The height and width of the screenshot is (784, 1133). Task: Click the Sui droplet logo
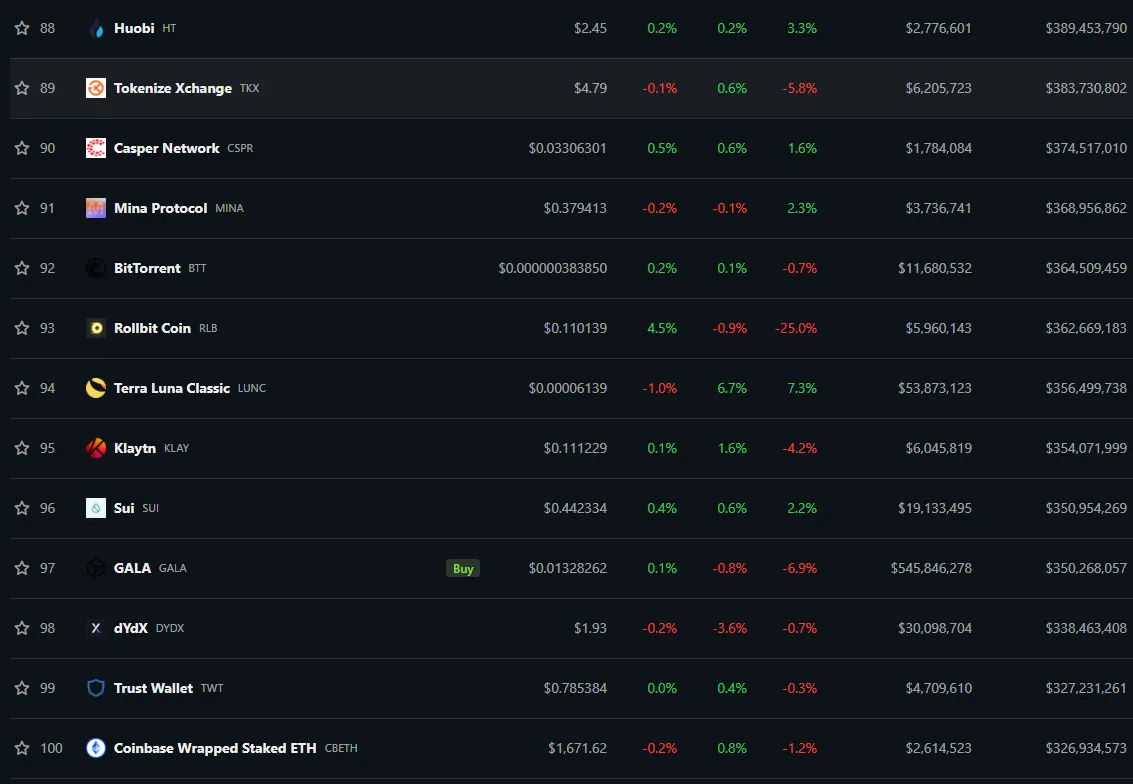pos(96,508)
